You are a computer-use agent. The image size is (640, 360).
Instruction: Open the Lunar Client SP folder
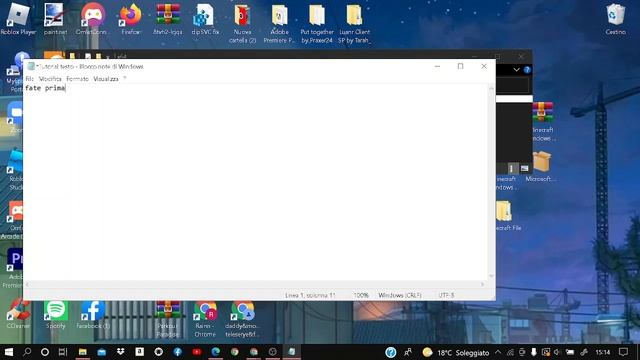354,24
